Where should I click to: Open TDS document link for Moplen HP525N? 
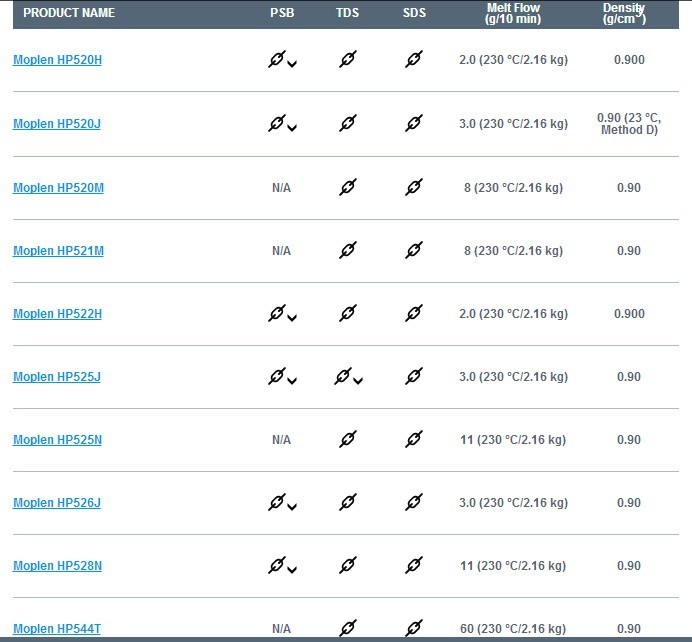348,439
